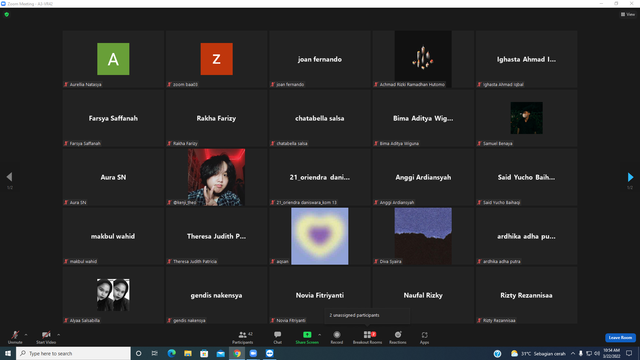The image size is (640, 360).
Task: Select Alyaa Salsabilla's photo tile
Action: click(113, 295)
